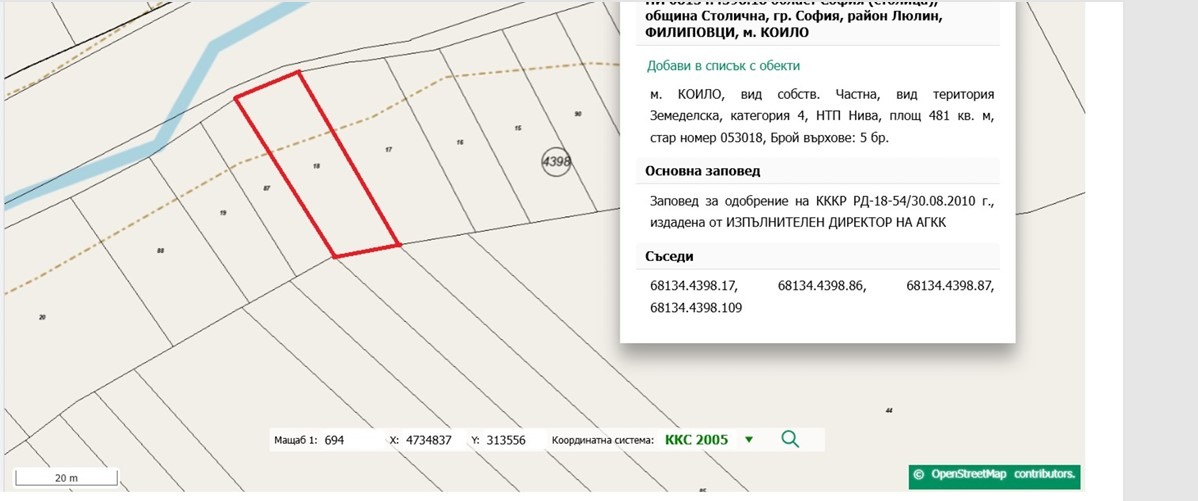Open the coordinate system dropdown arrow
The width and height of the screenshot is (1198, 501).
coord(749,440)
